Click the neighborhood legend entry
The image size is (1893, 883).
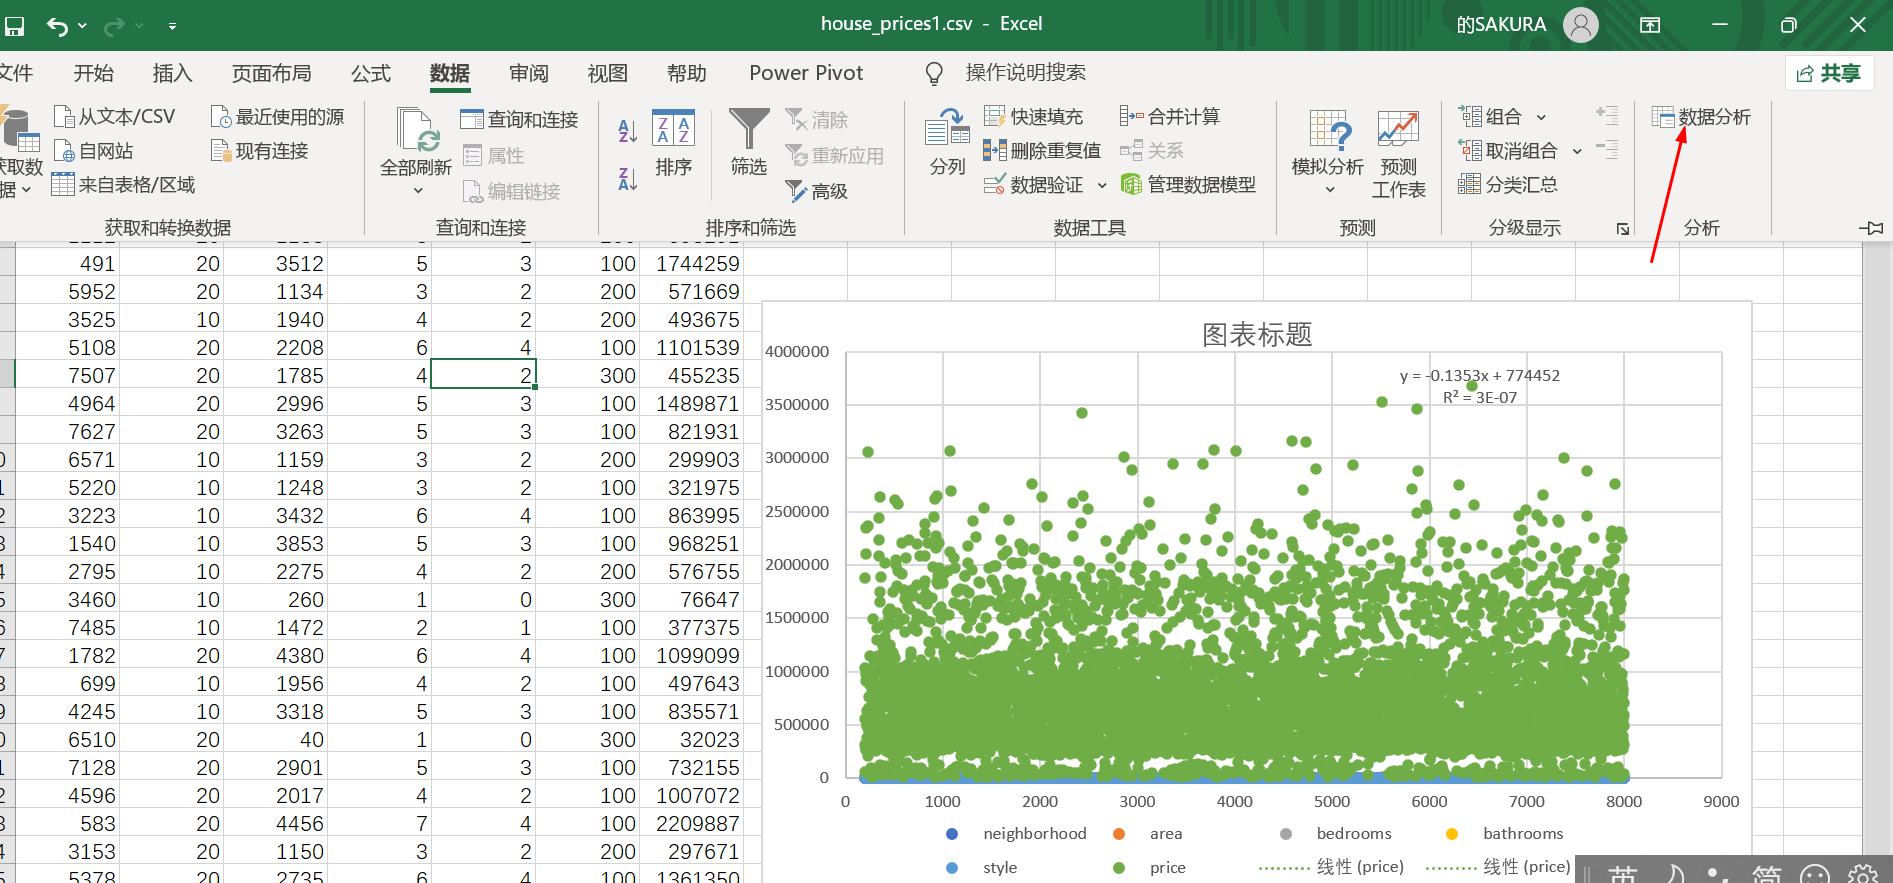[x=1016, y=834]
